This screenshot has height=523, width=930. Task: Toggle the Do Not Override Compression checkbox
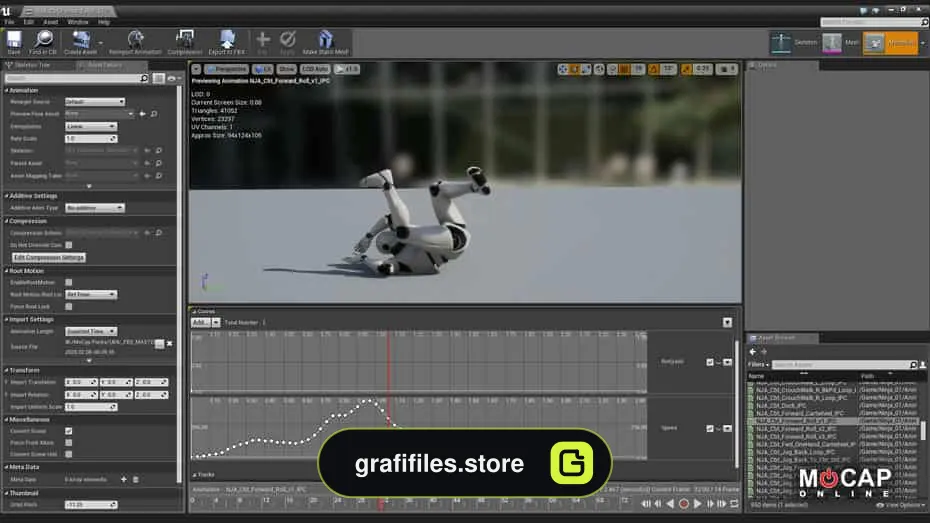click(x=69, y=245)
